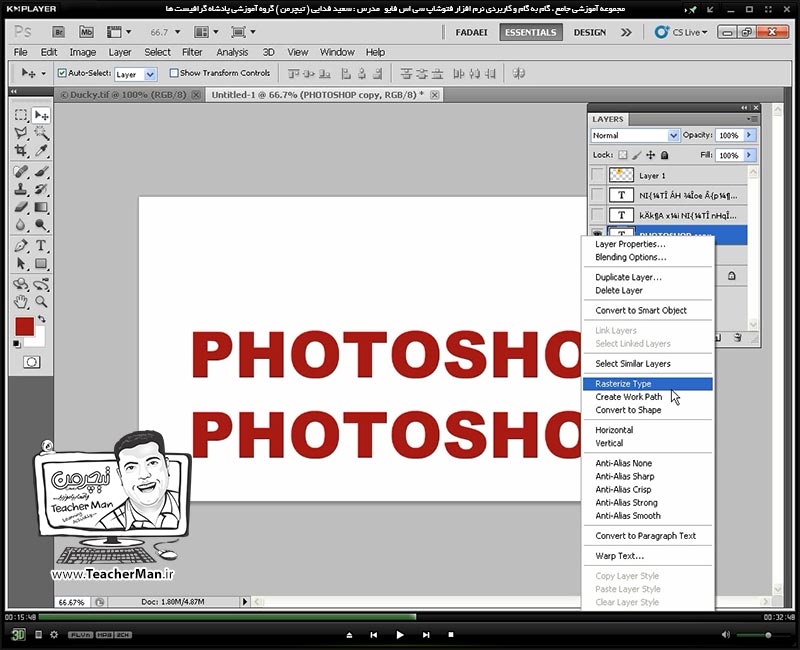The image size is (800, 650).
Task: Choose Rasterize Type from context menu
Action: 648,384
